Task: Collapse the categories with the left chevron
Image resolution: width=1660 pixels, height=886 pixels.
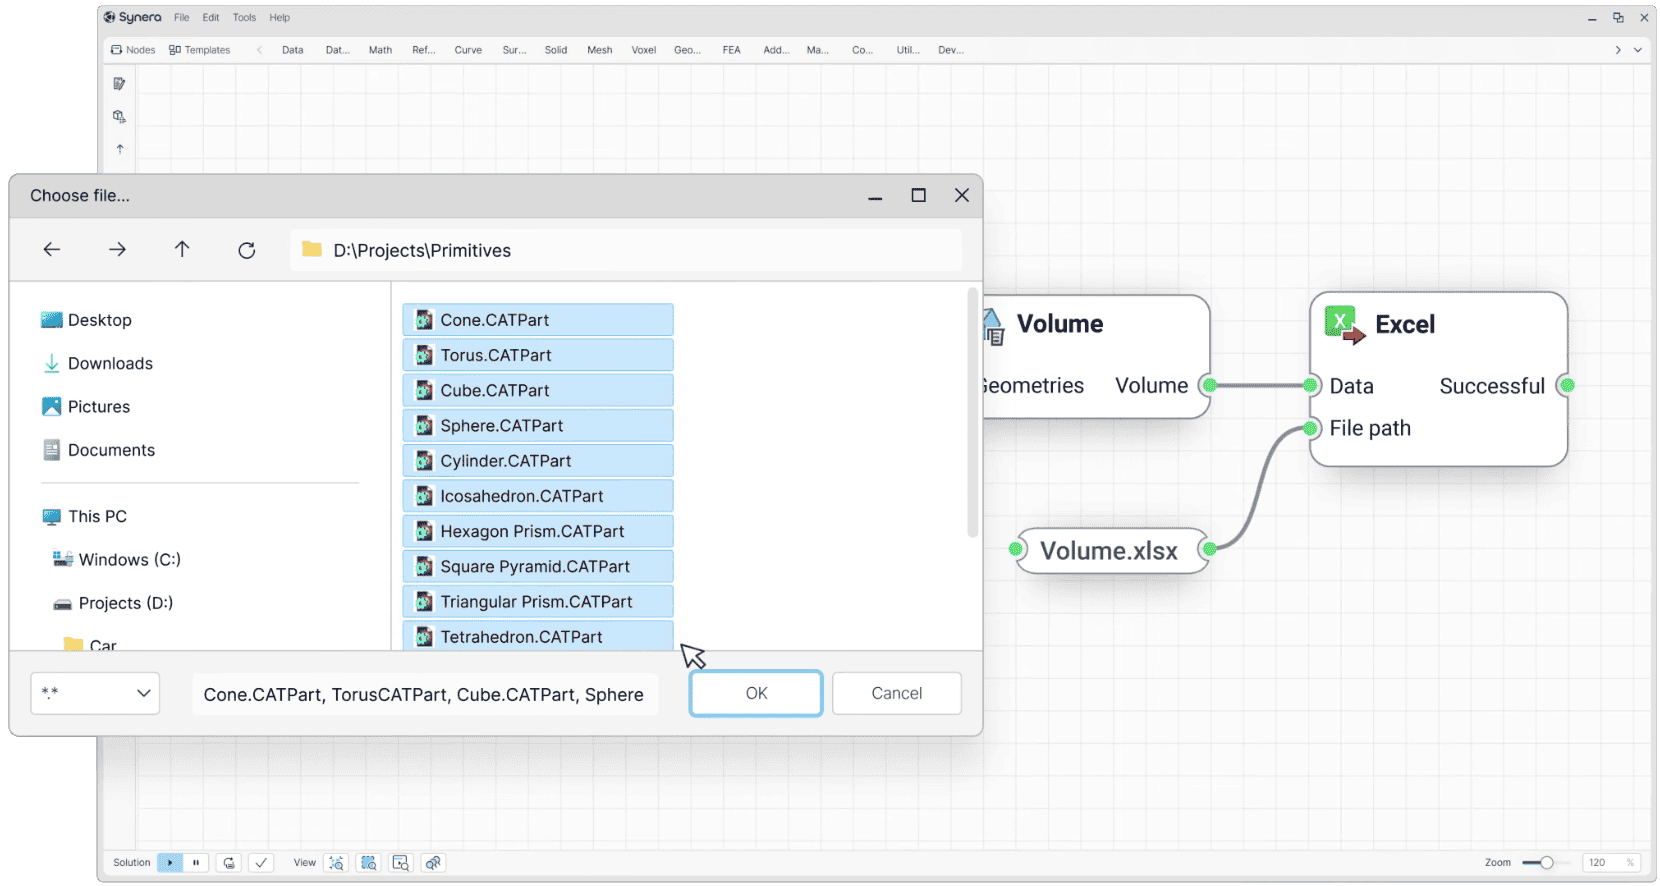Action: pyautogui.click(x=259, y=50)
